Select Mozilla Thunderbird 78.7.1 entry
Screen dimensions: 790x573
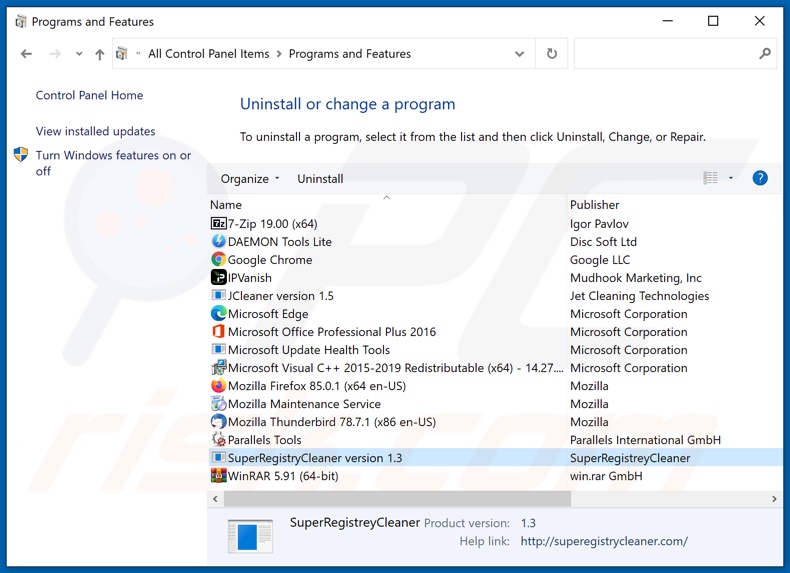332,422
